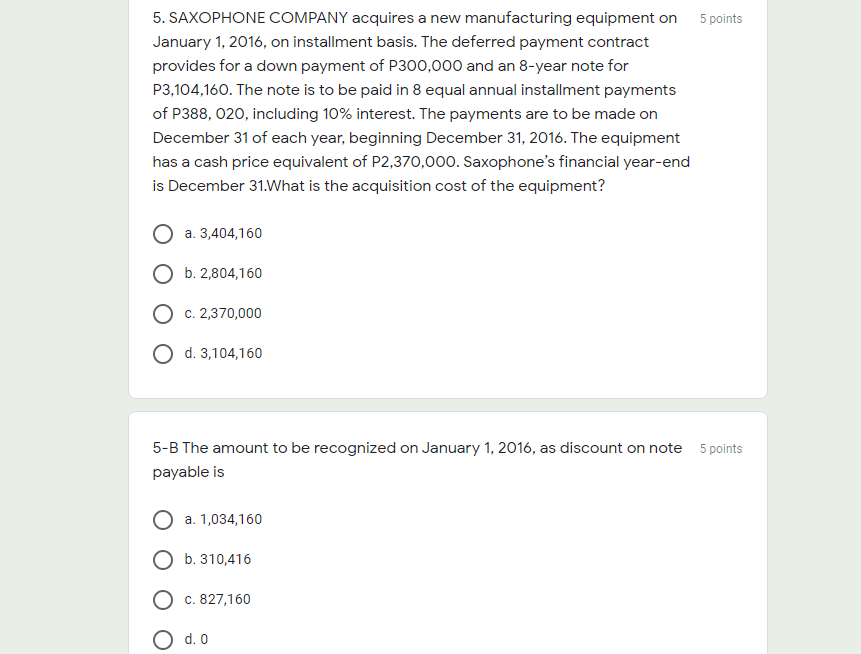Pick the radio circle for d. 0

click(163, 640)
